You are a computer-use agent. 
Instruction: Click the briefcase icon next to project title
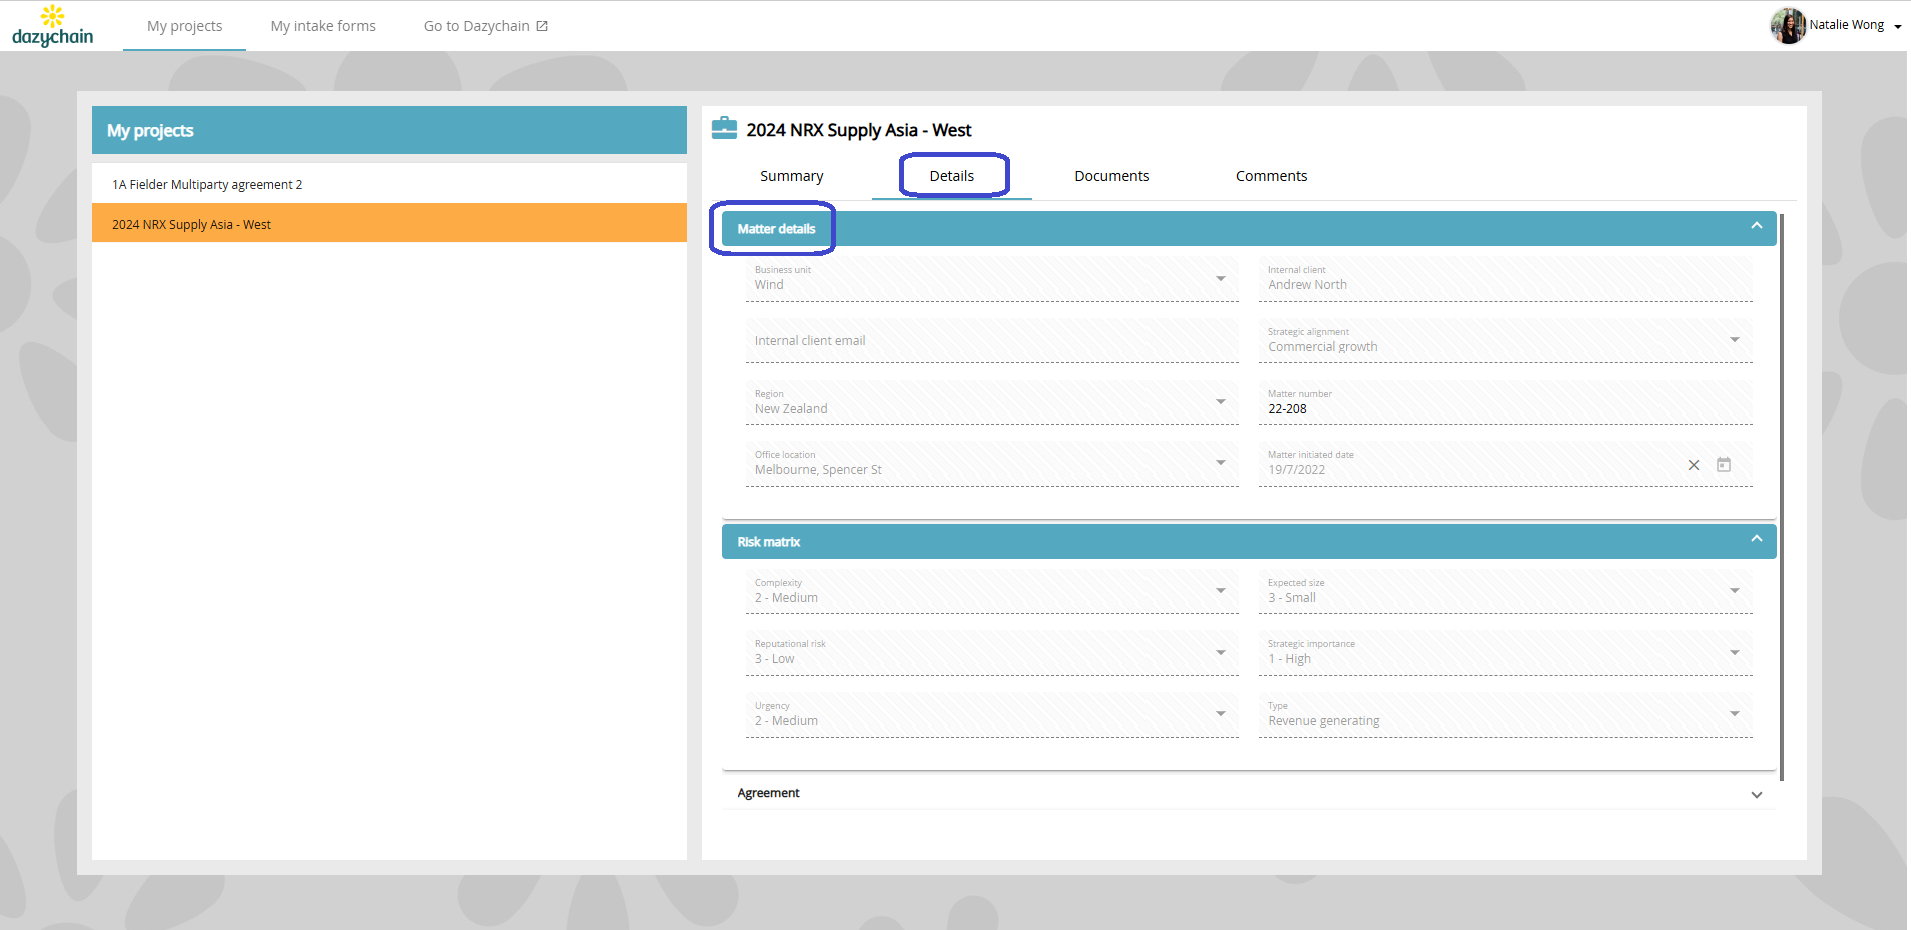click(x=724, y=128)
